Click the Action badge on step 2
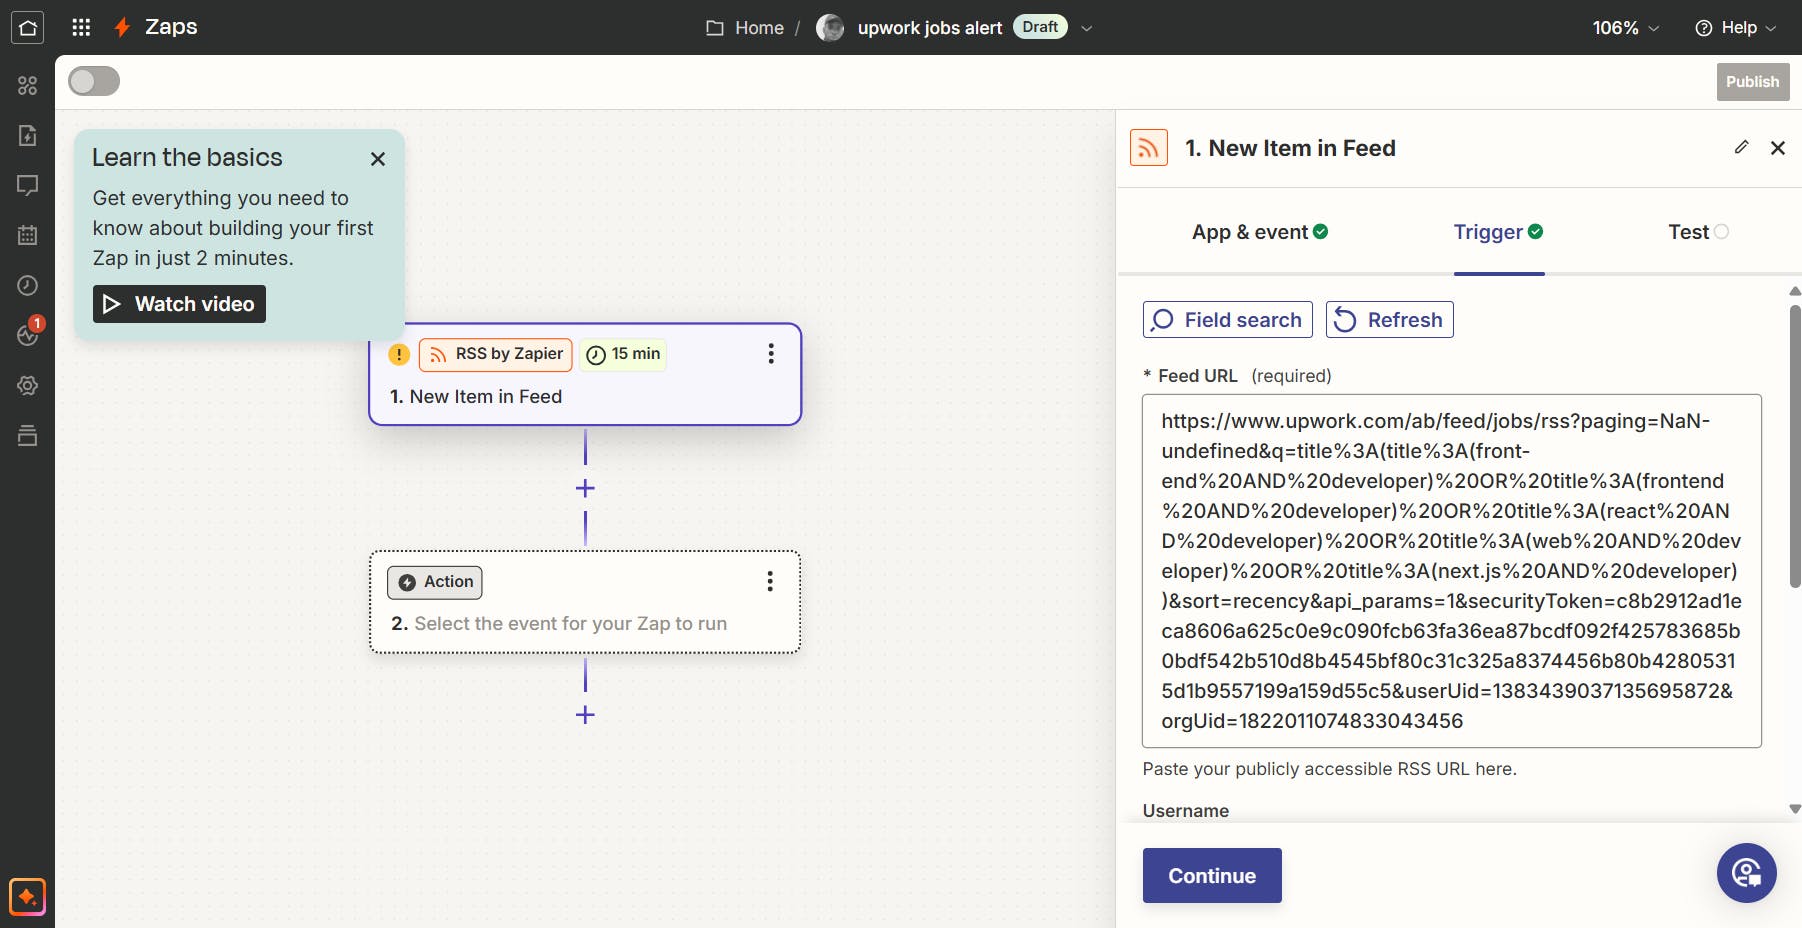The height and width of the screenshot is (928, 1802). click(x=435, y=582)
